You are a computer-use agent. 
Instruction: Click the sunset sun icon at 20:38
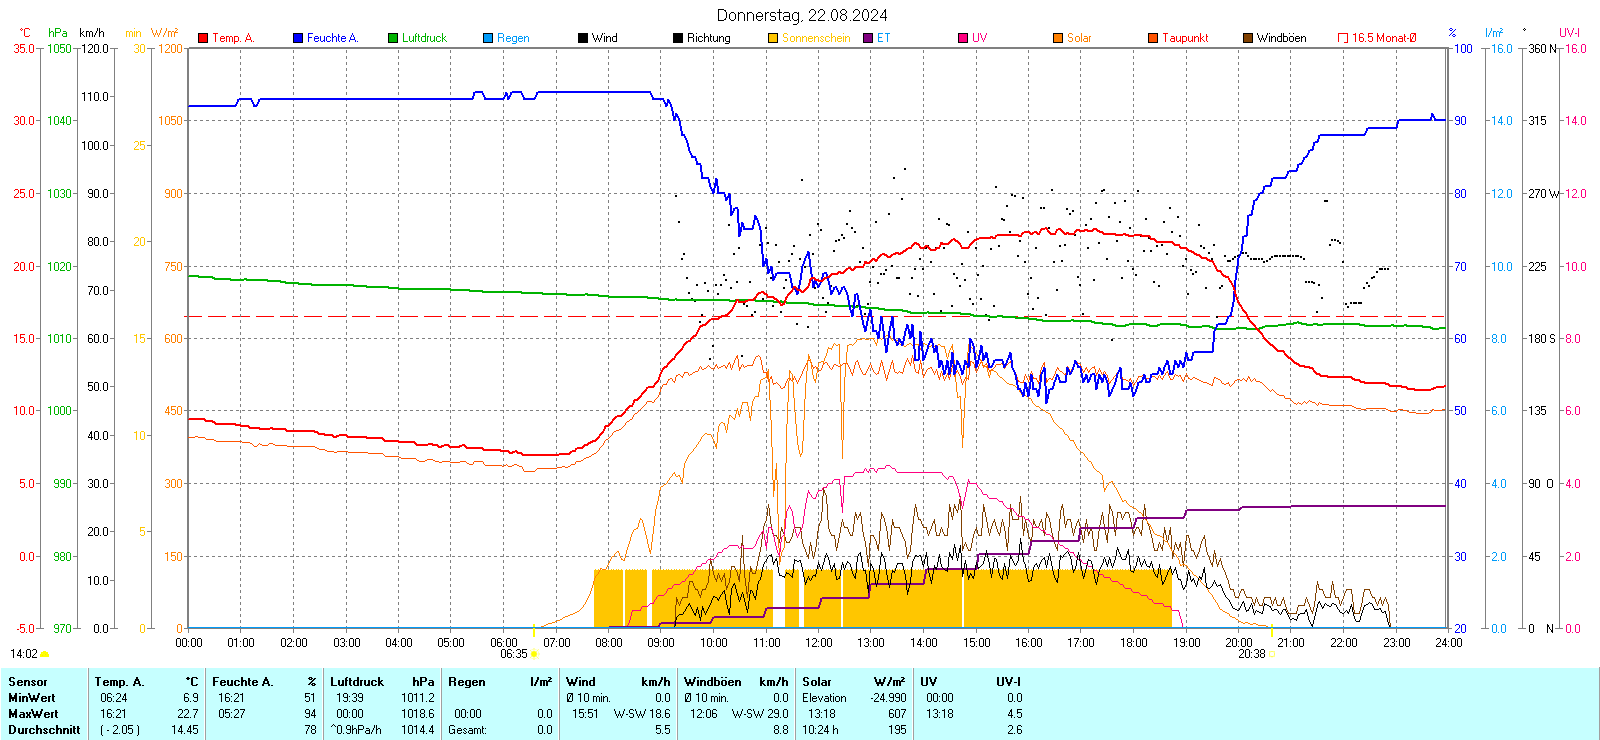1272,654
